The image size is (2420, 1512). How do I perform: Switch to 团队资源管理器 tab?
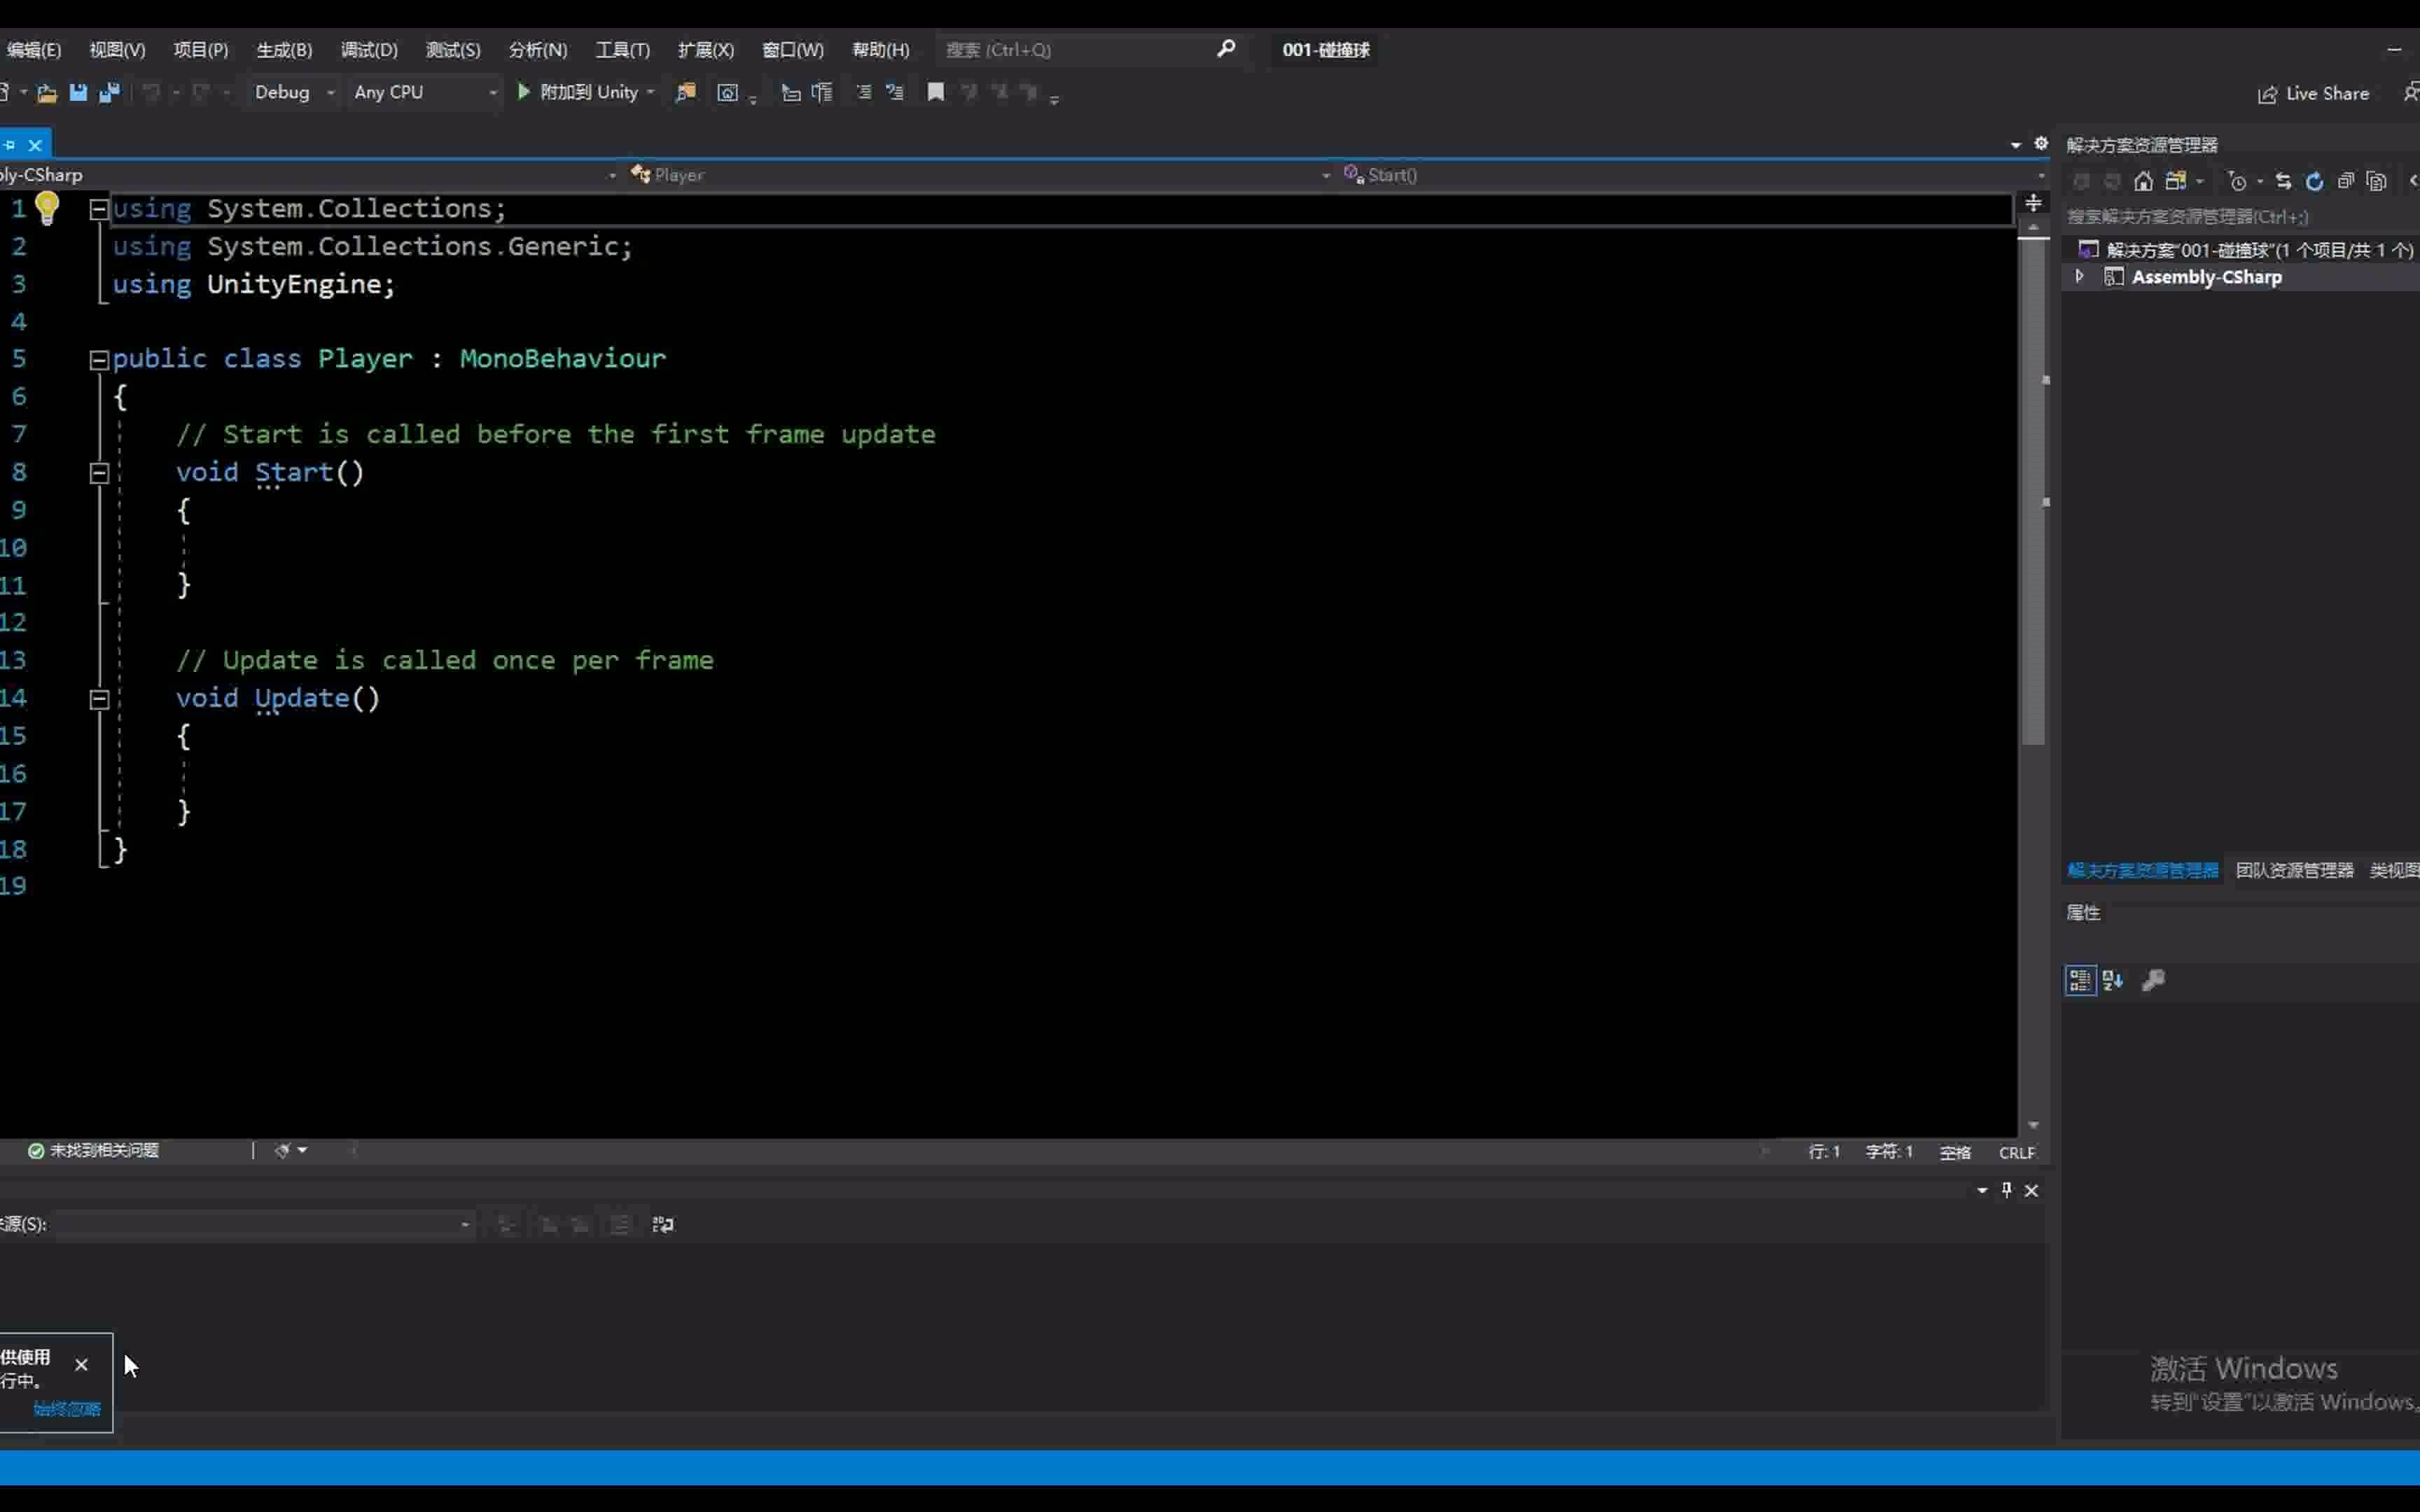tap(2294, 870)
